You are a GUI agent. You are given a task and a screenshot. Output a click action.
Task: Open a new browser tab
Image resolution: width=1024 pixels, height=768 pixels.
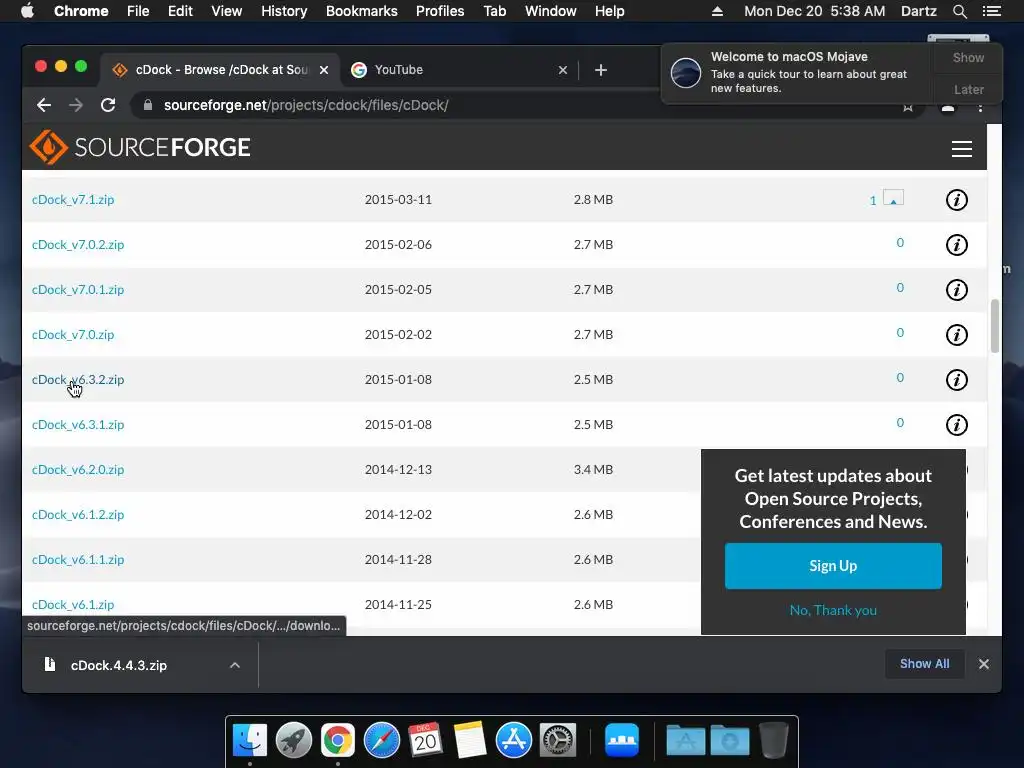601,70
